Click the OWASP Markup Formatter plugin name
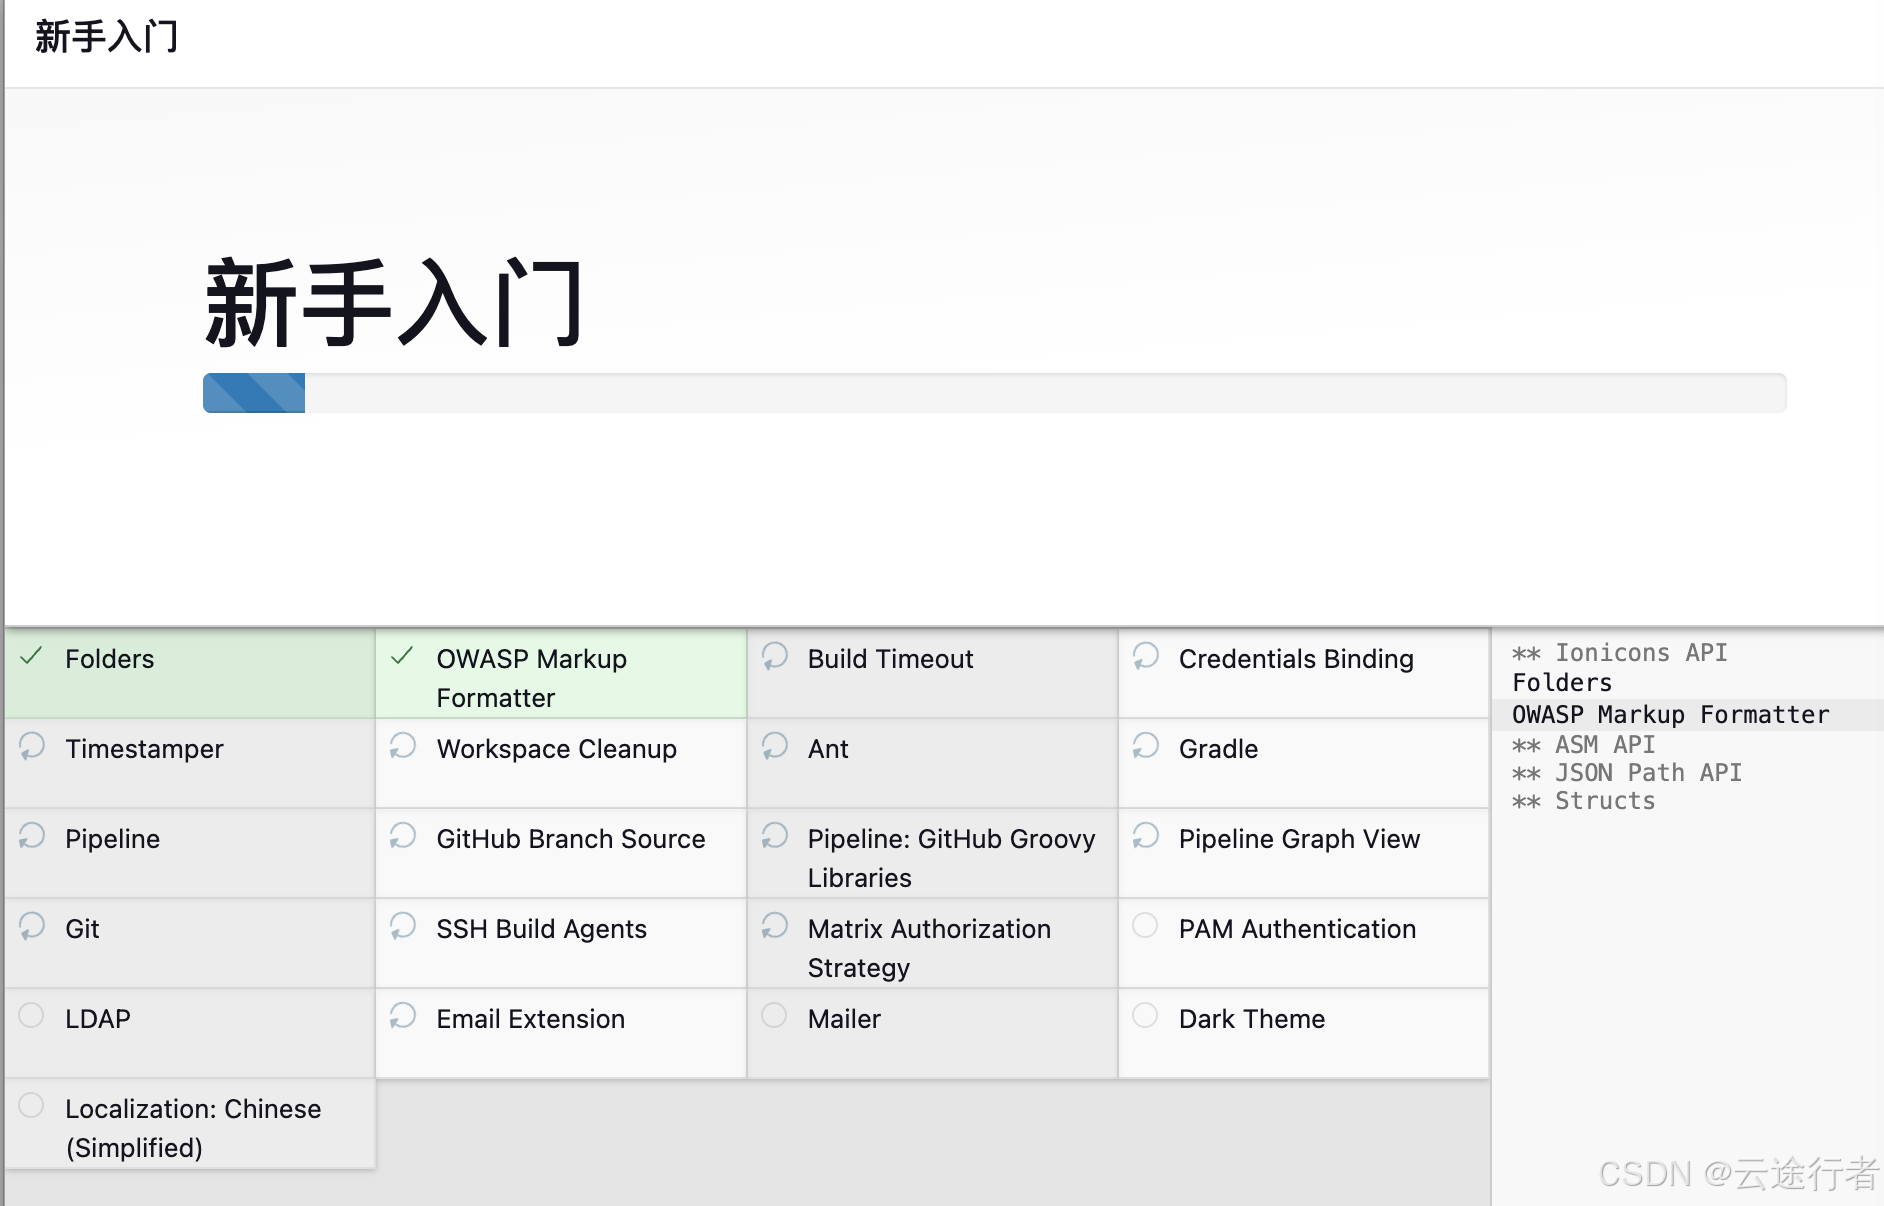This screenshot has height=1206, width=1884. [x=532, y=678]
